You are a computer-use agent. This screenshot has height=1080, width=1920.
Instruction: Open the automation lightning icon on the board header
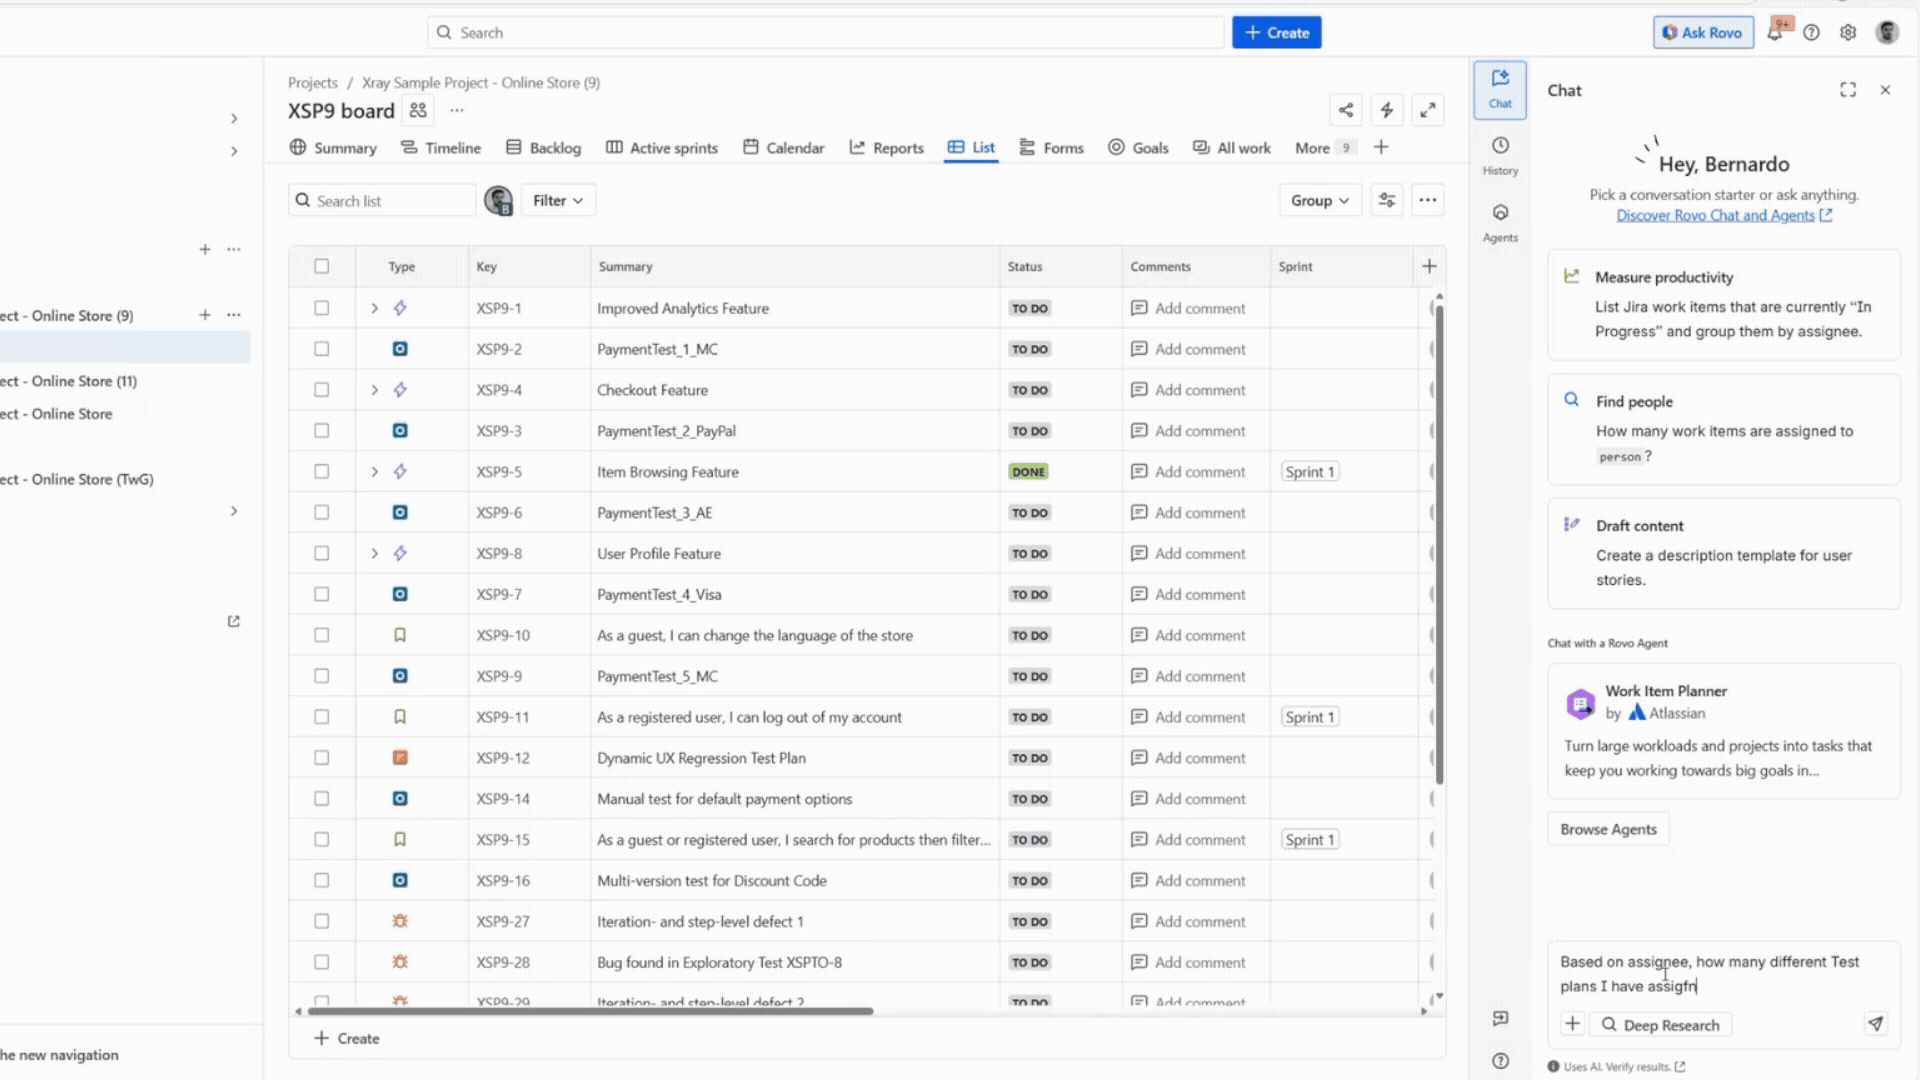click(1387, 110)
